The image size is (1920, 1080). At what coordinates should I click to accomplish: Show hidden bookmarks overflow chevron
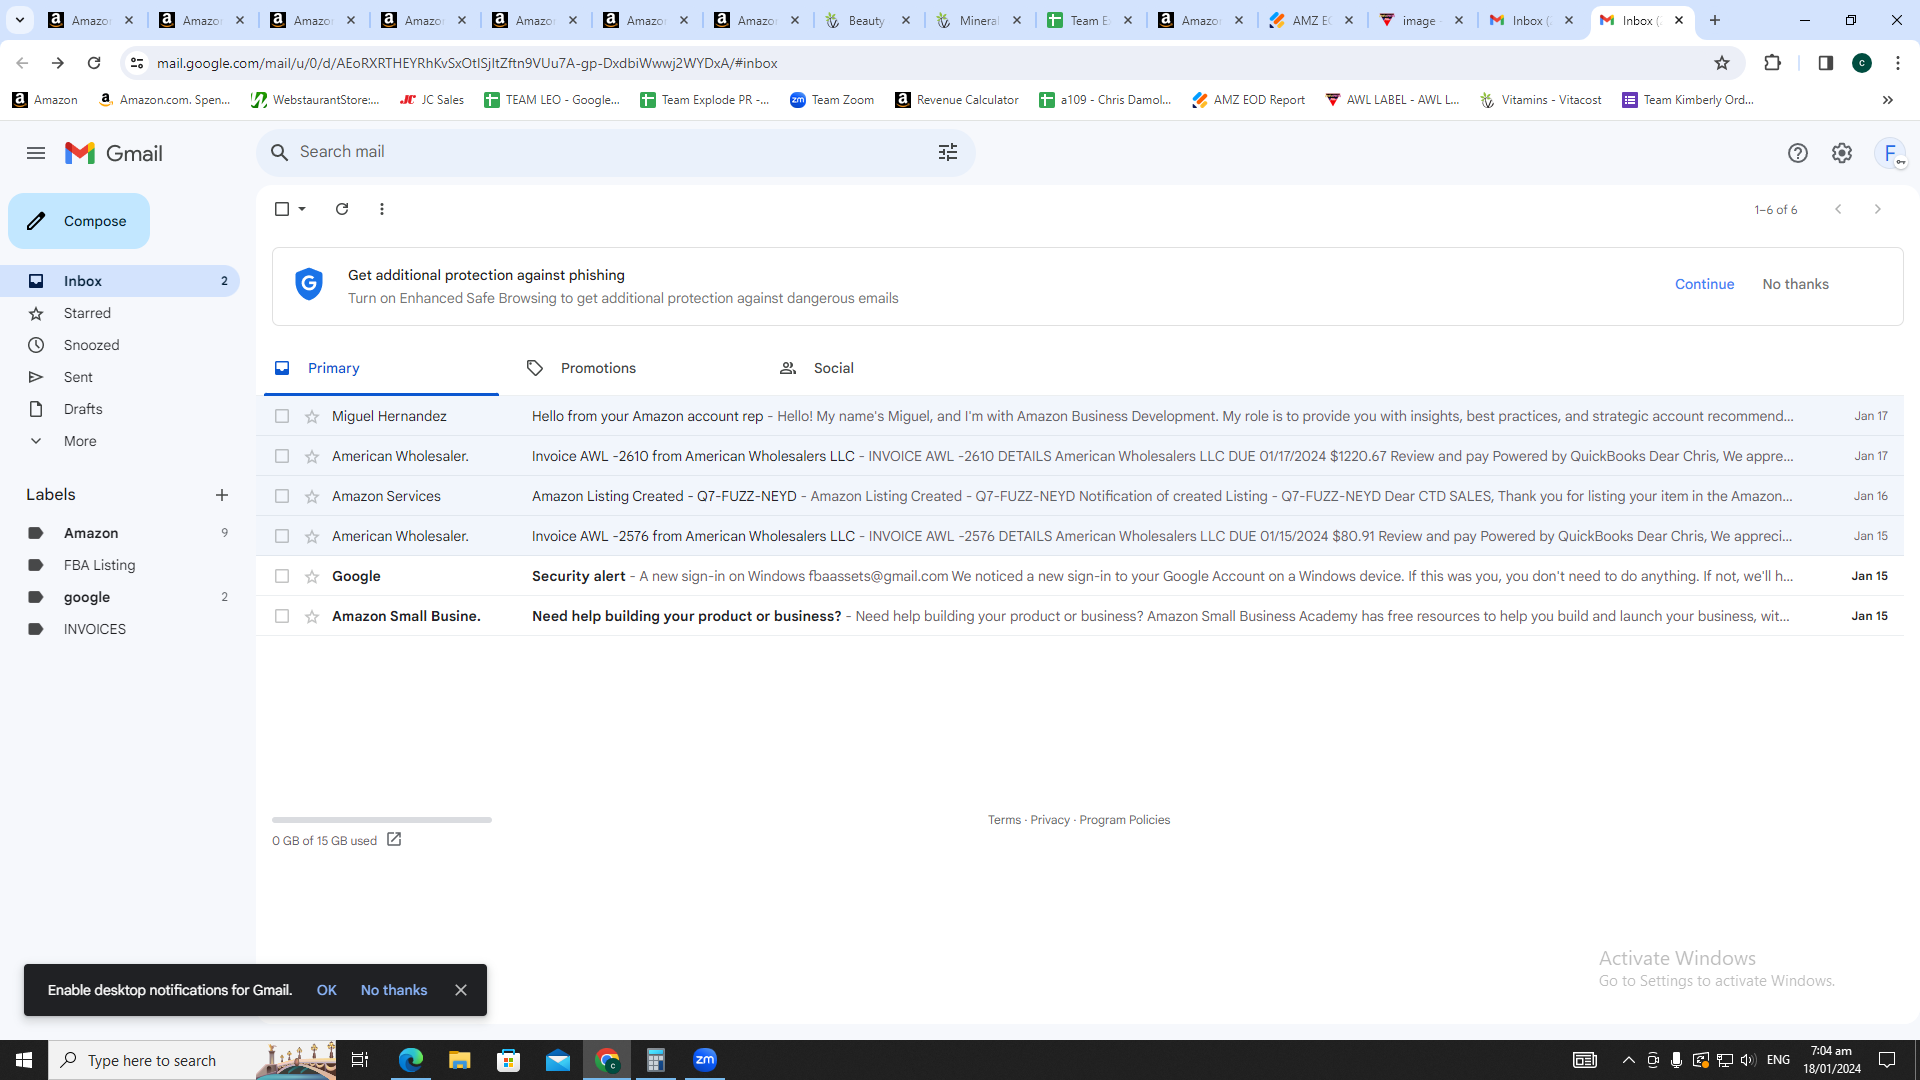[1888, 100]
